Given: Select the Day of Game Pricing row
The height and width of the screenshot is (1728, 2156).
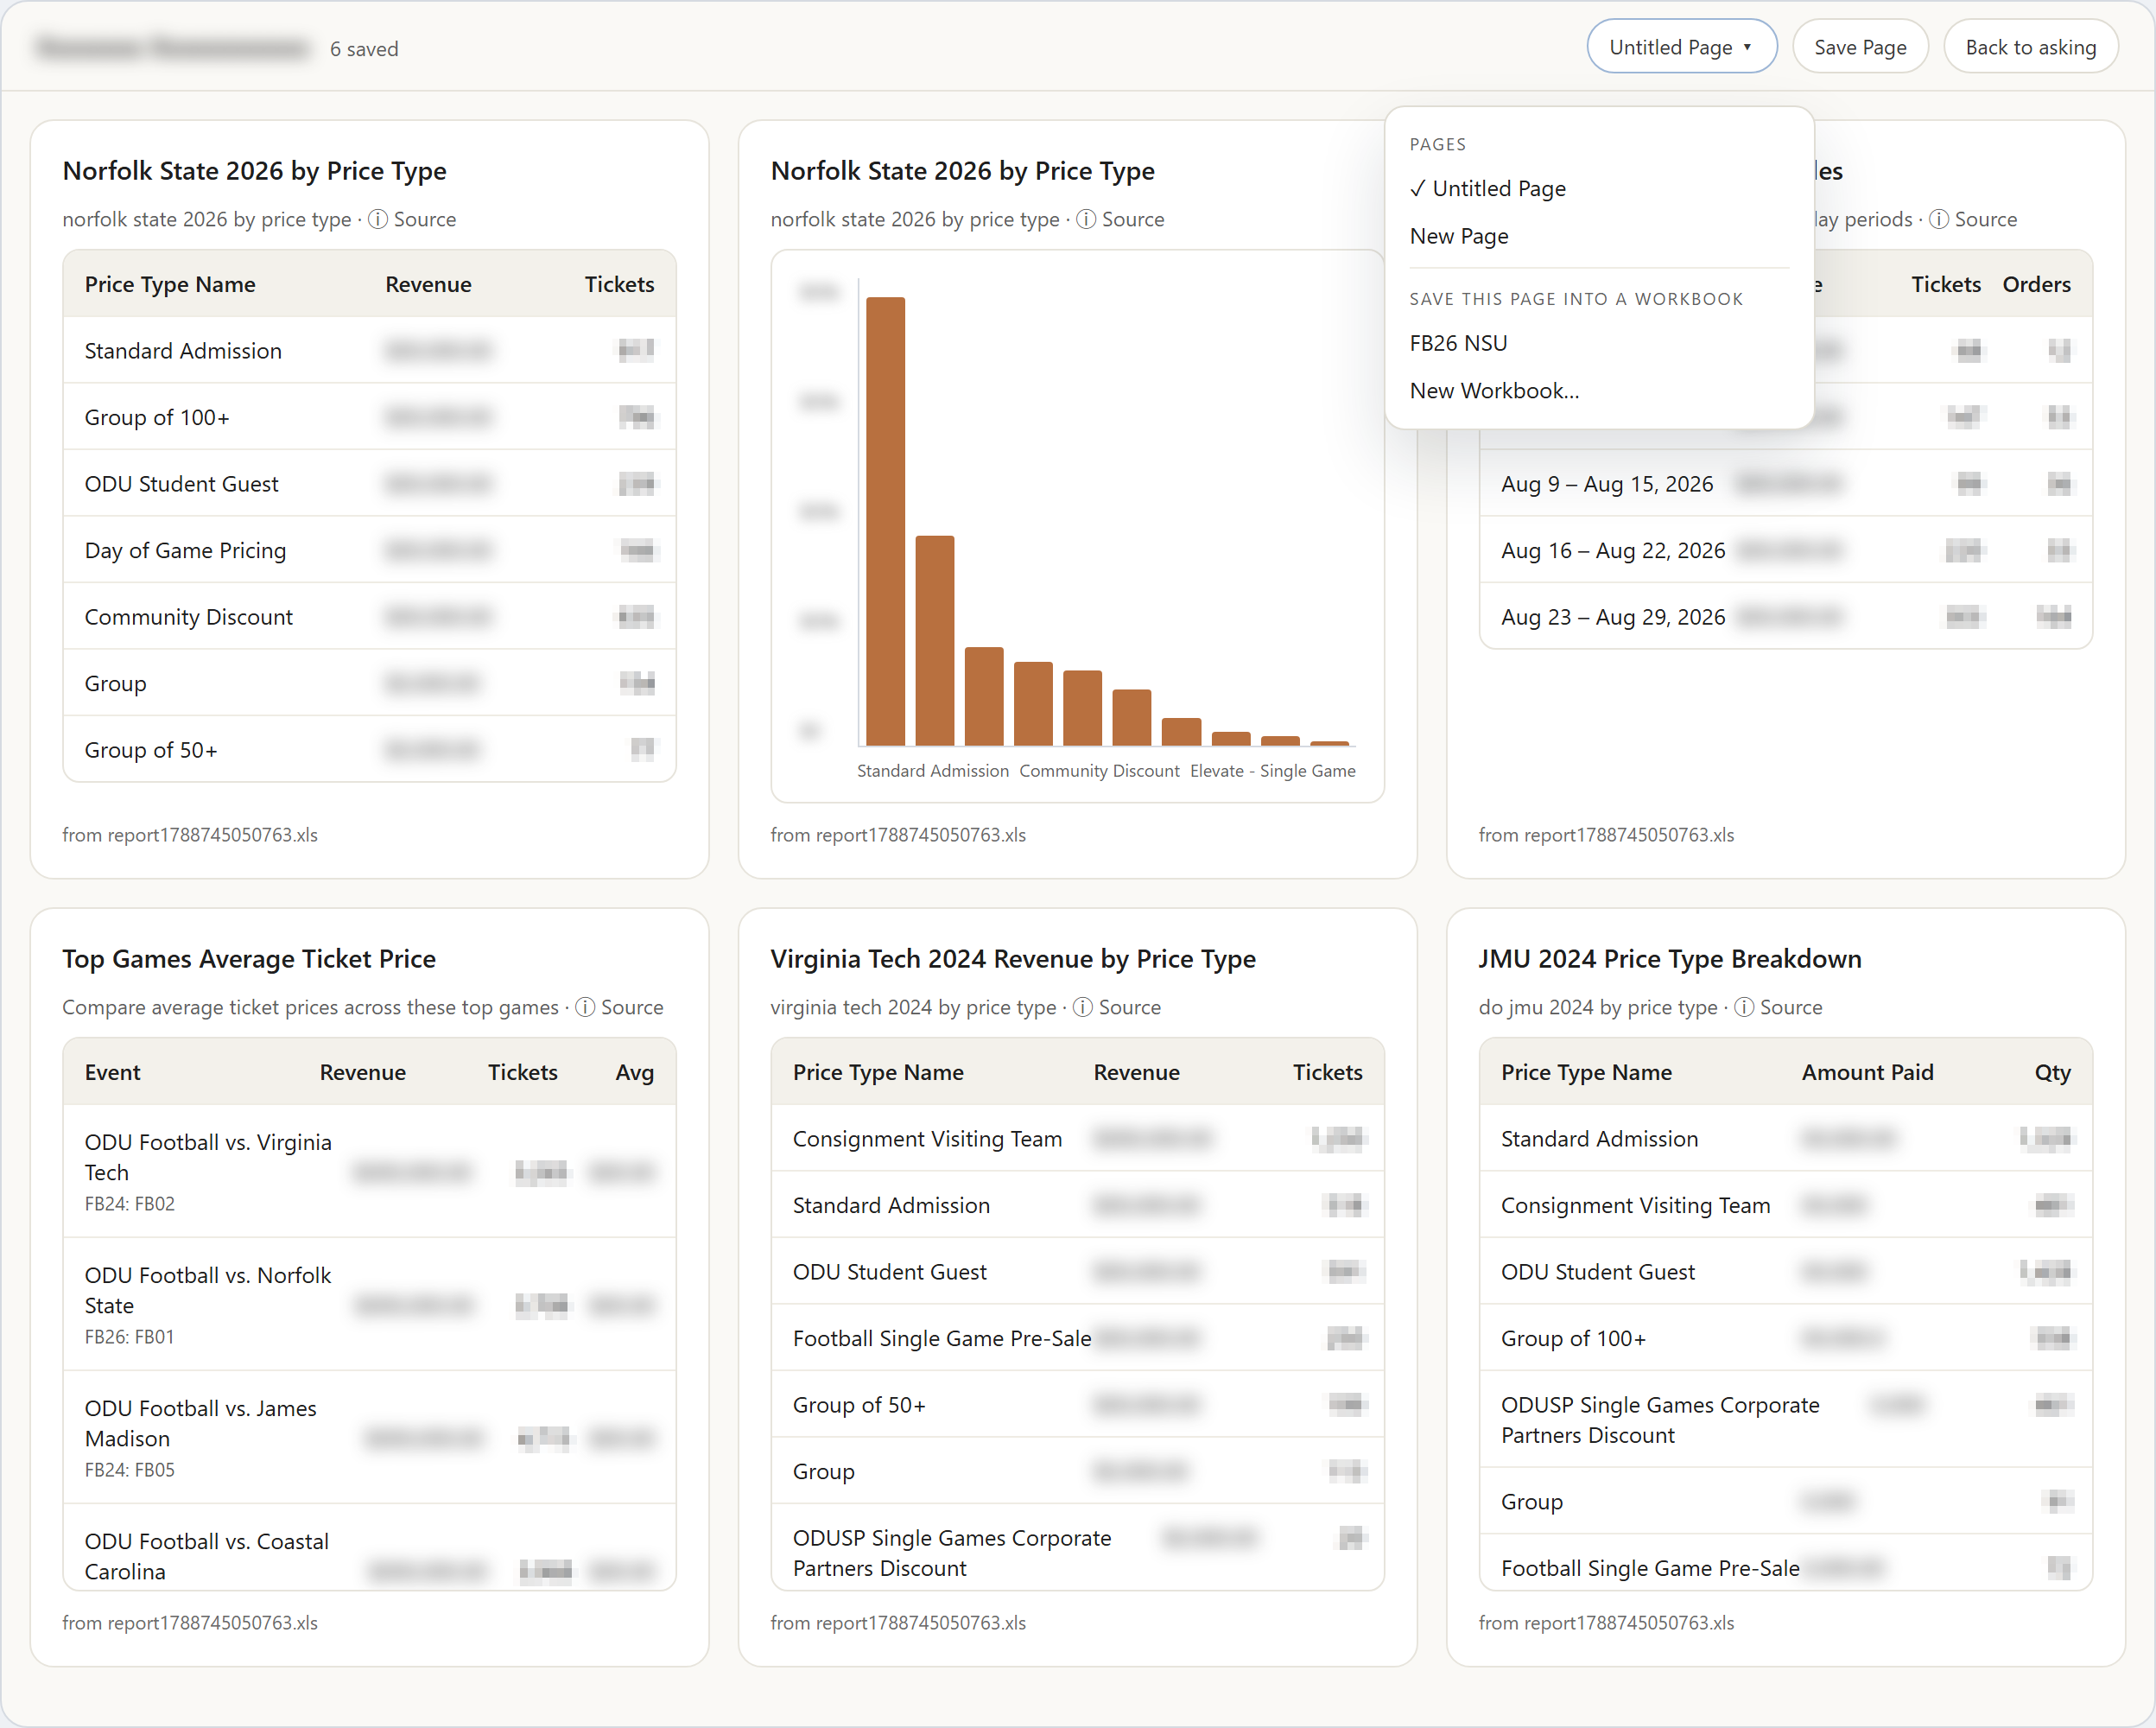Looking at the screenshot, I should click(369, 550).
